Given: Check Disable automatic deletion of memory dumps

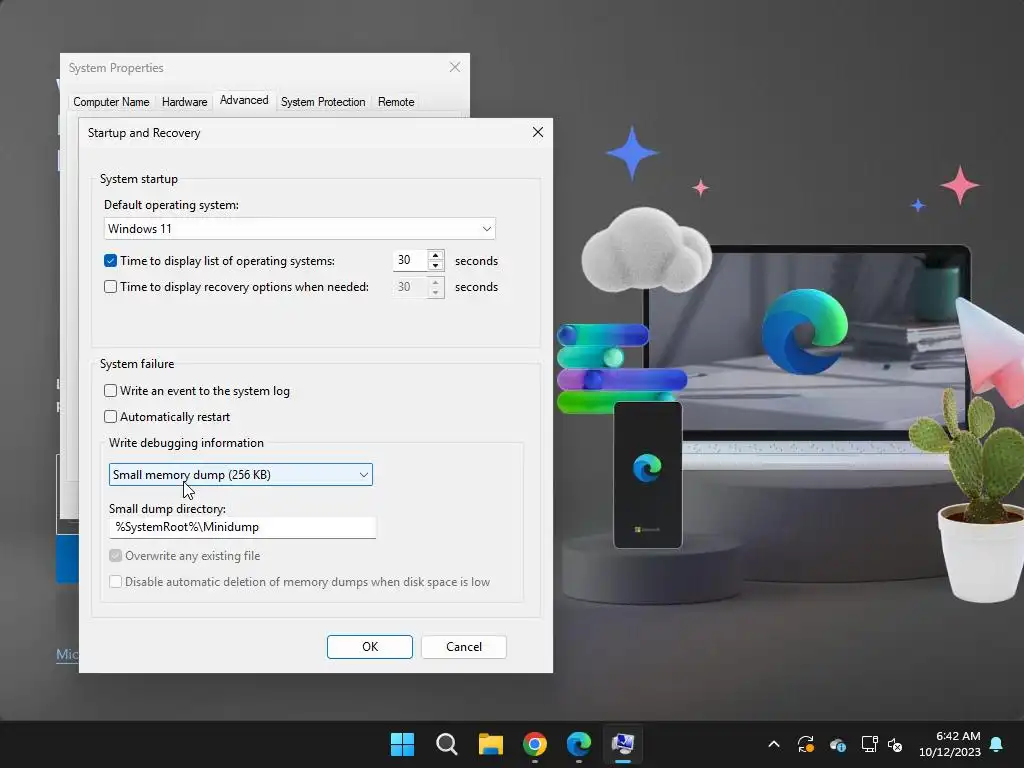Looking at the screenshot, I should [x=116, y=582].
